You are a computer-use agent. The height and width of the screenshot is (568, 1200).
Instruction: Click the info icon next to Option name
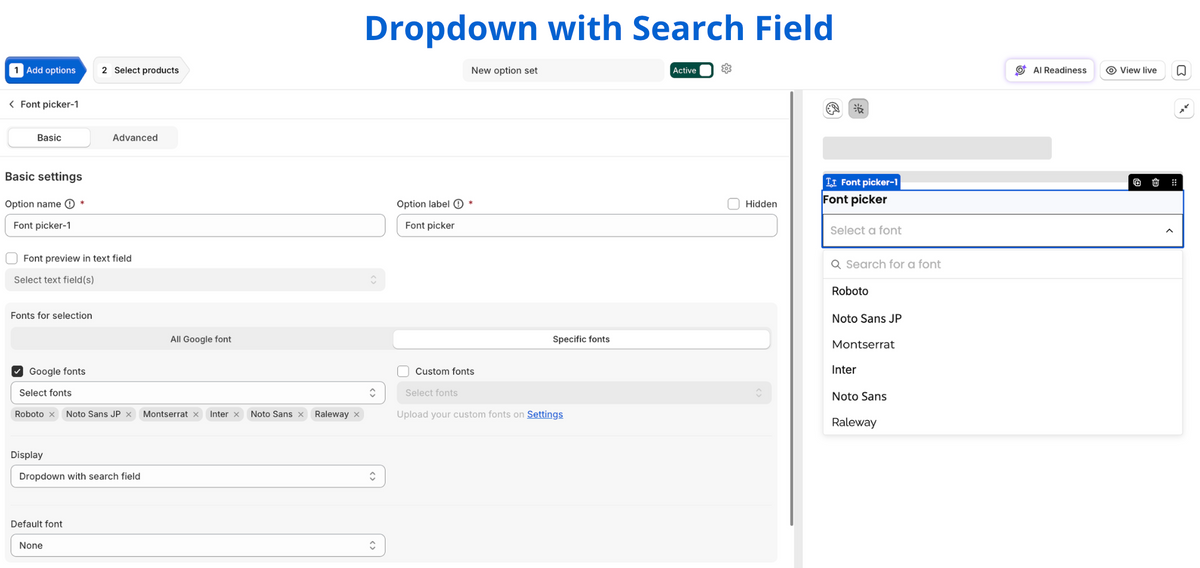point(70,204)
